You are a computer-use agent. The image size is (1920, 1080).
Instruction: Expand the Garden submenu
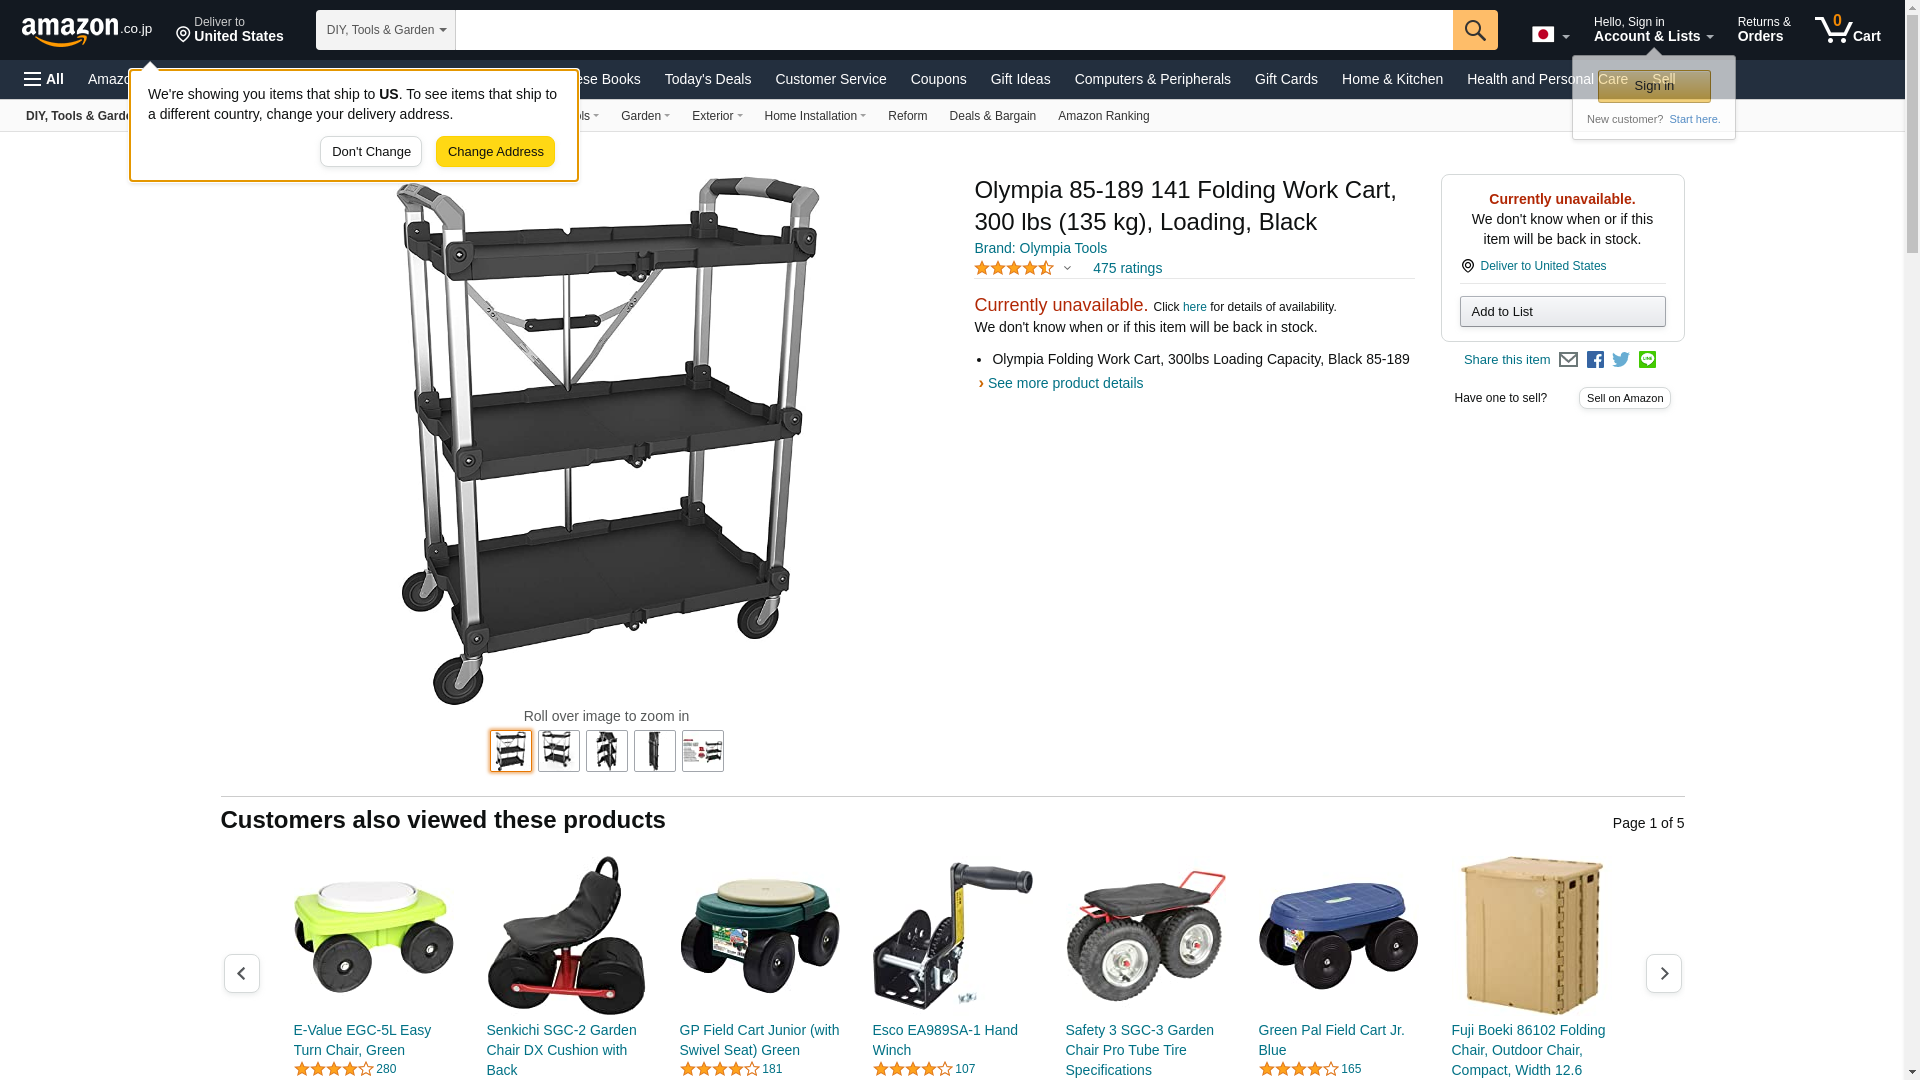coord(645,116)
